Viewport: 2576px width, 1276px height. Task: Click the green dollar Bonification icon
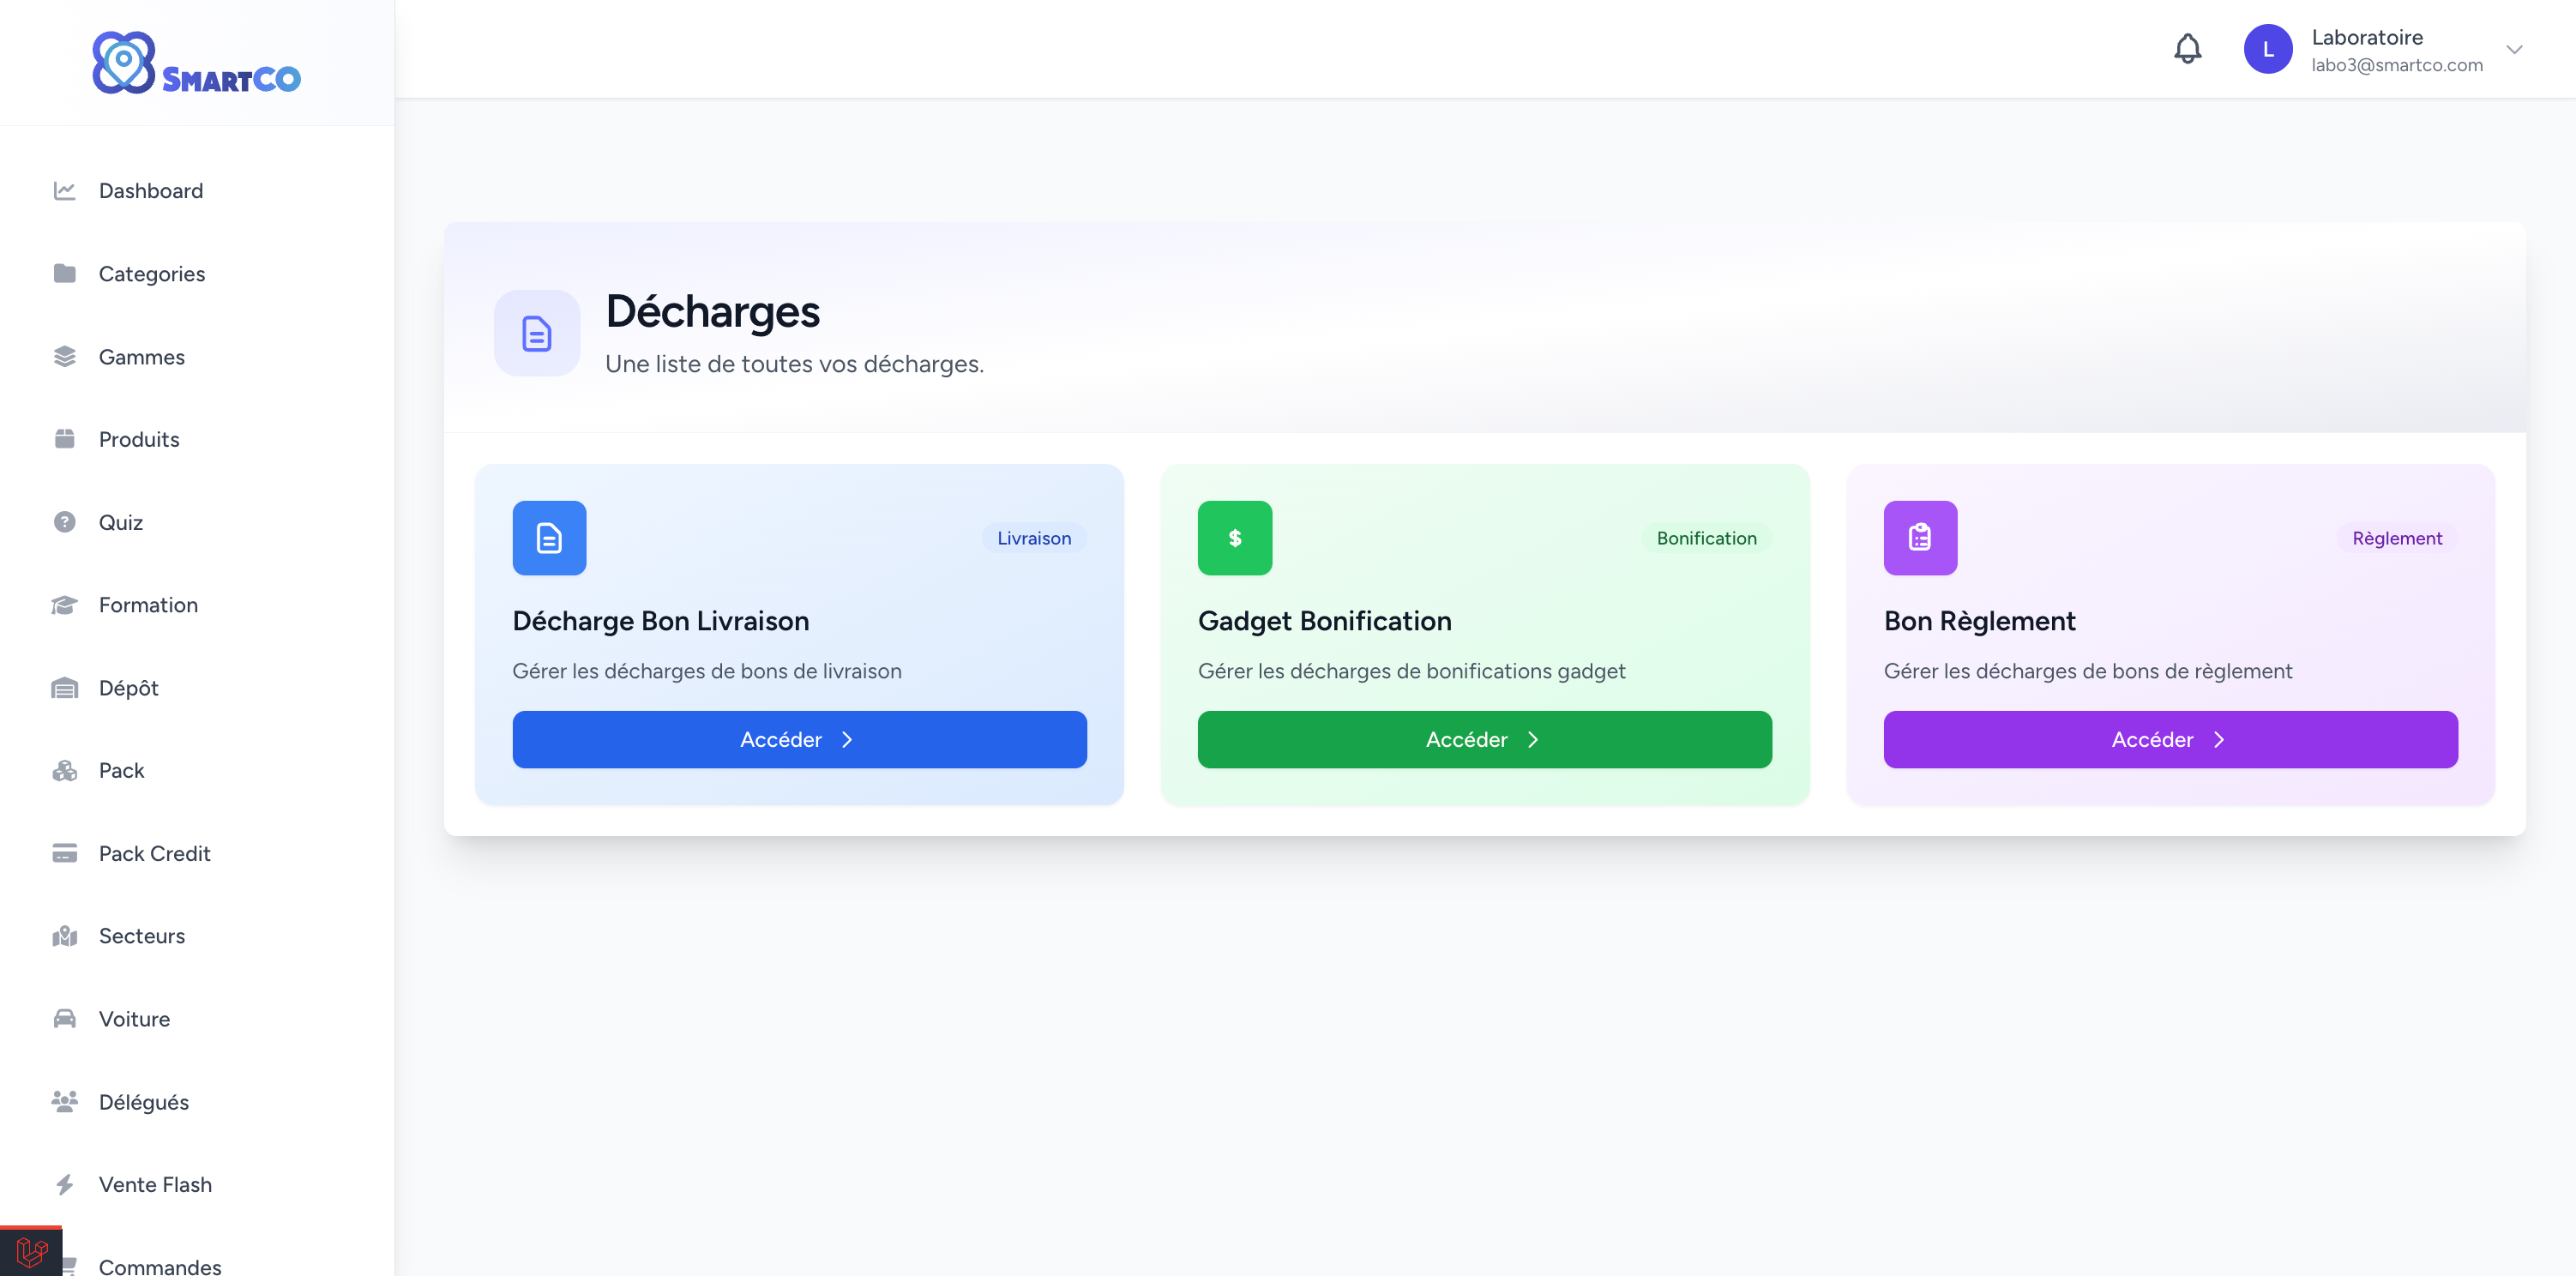(x=1235, y=538)
